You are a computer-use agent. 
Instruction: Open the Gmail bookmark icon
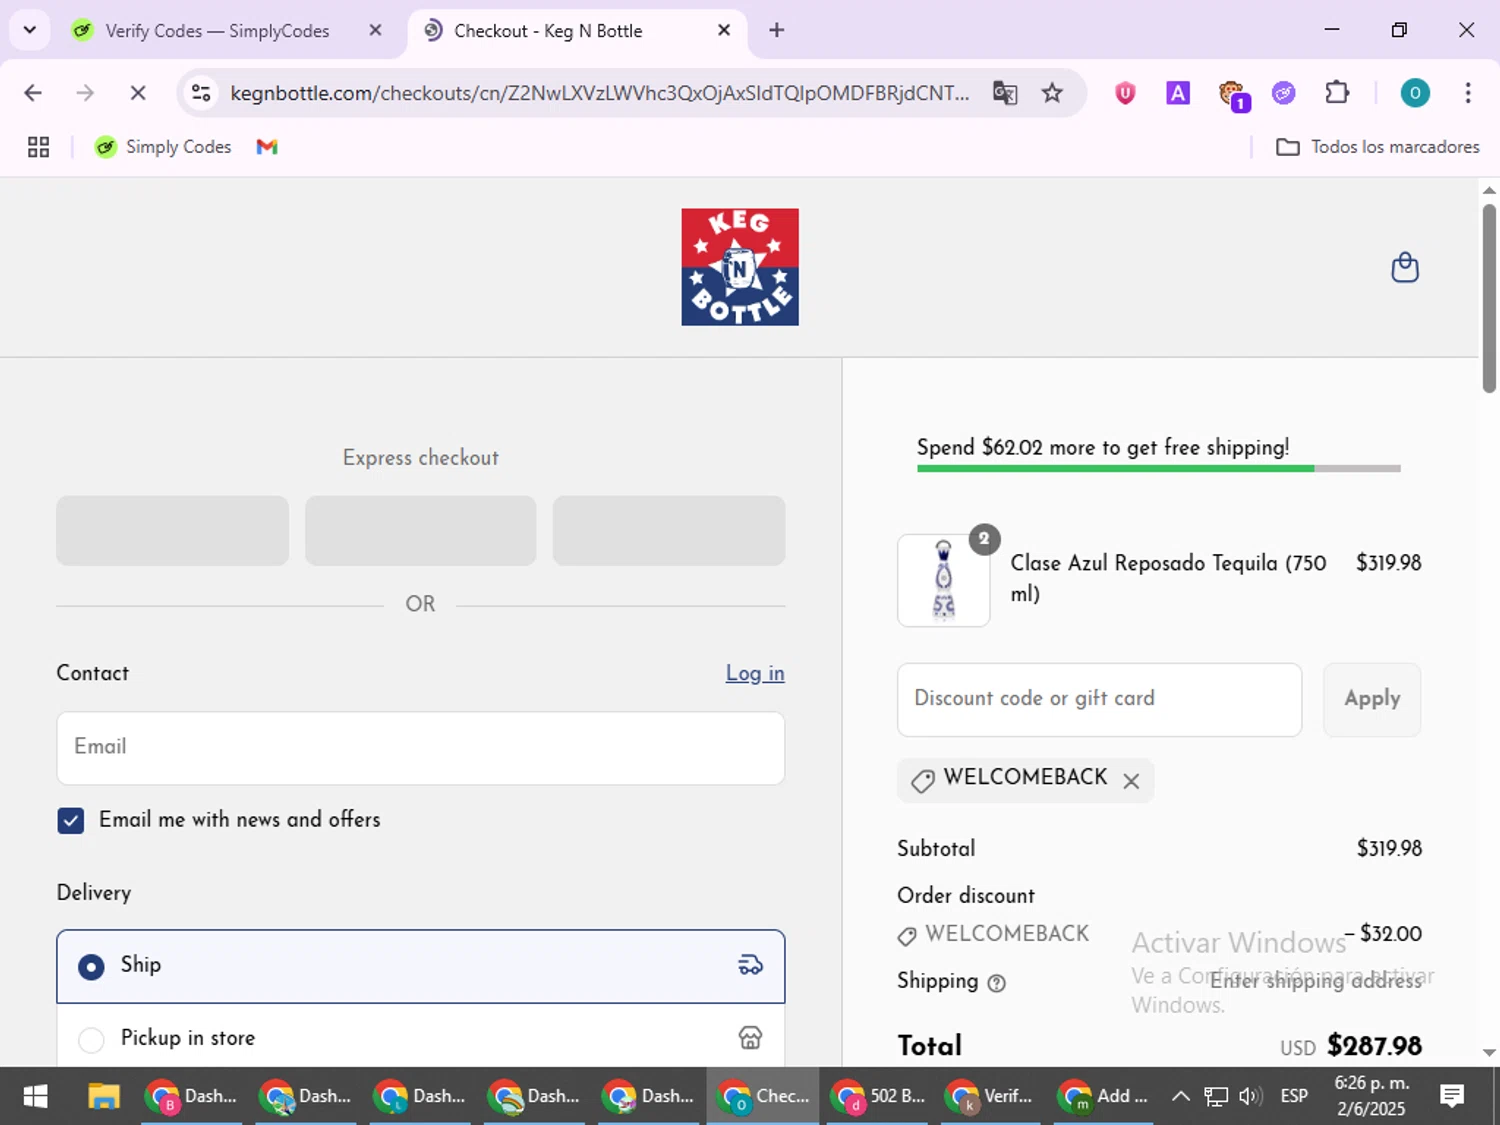[267, 147]
